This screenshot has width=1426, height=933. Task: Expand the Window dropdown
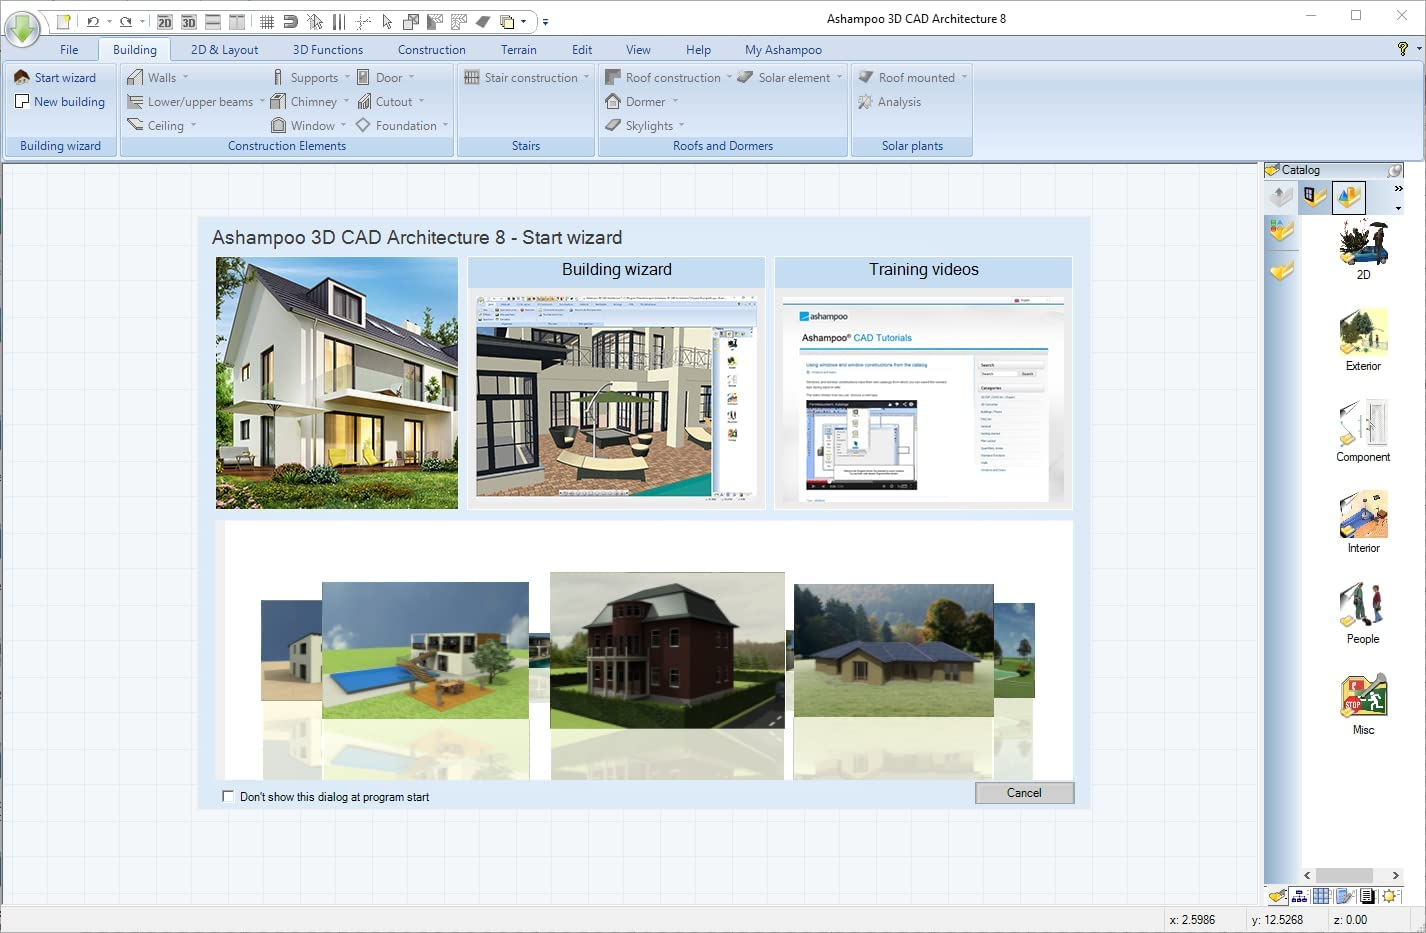tap(344, 126)
